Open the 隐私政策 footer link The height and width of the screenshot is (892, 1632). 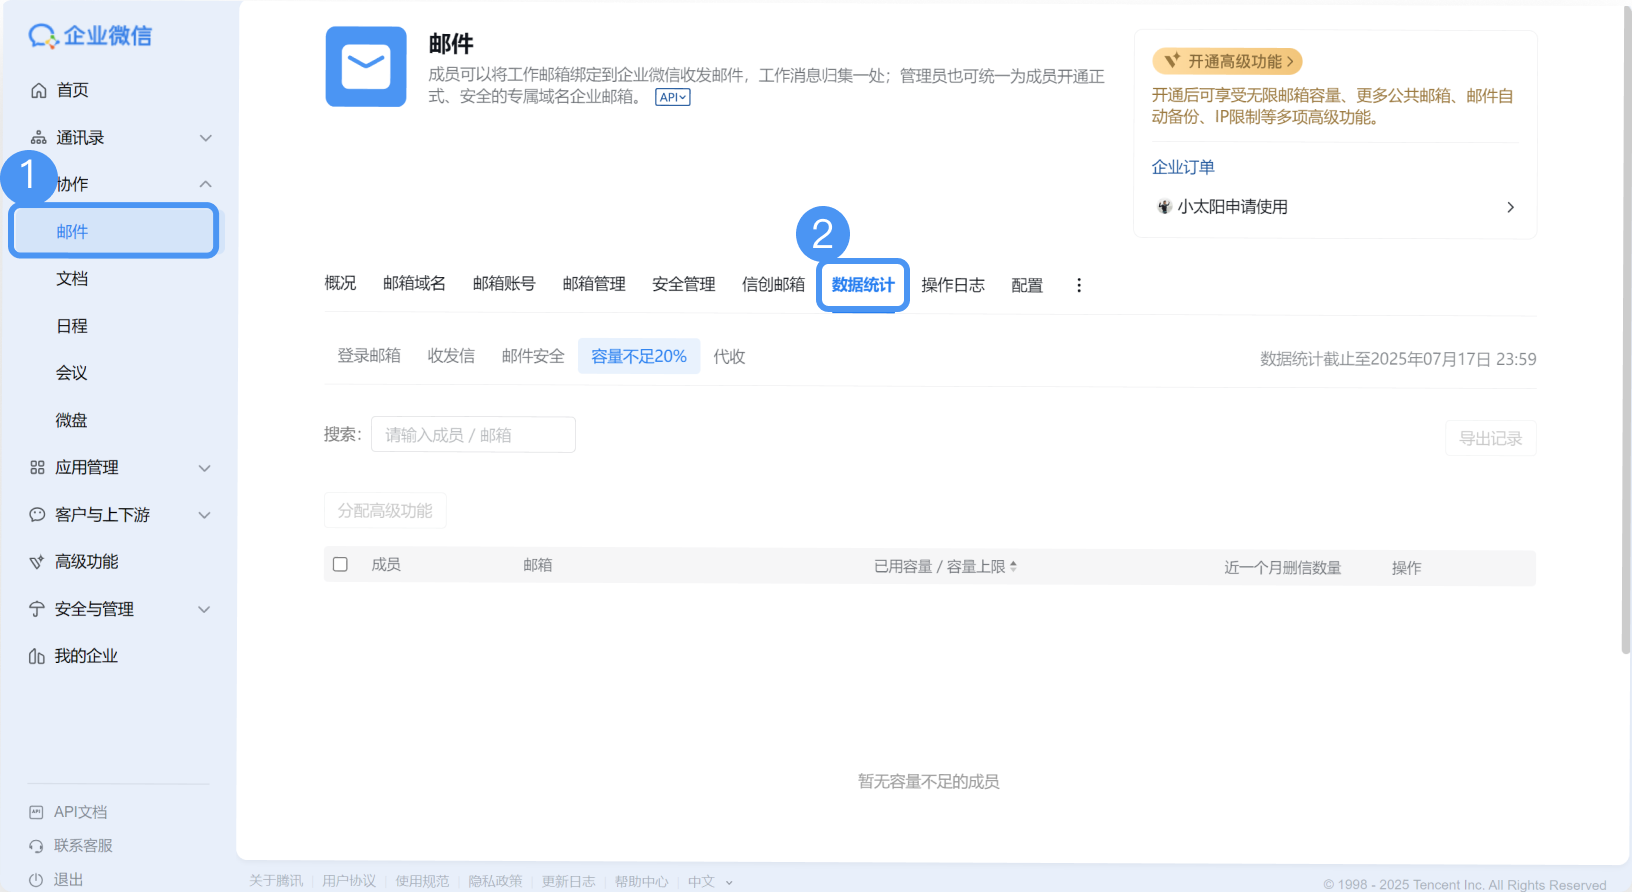click(x=495, y=881)
